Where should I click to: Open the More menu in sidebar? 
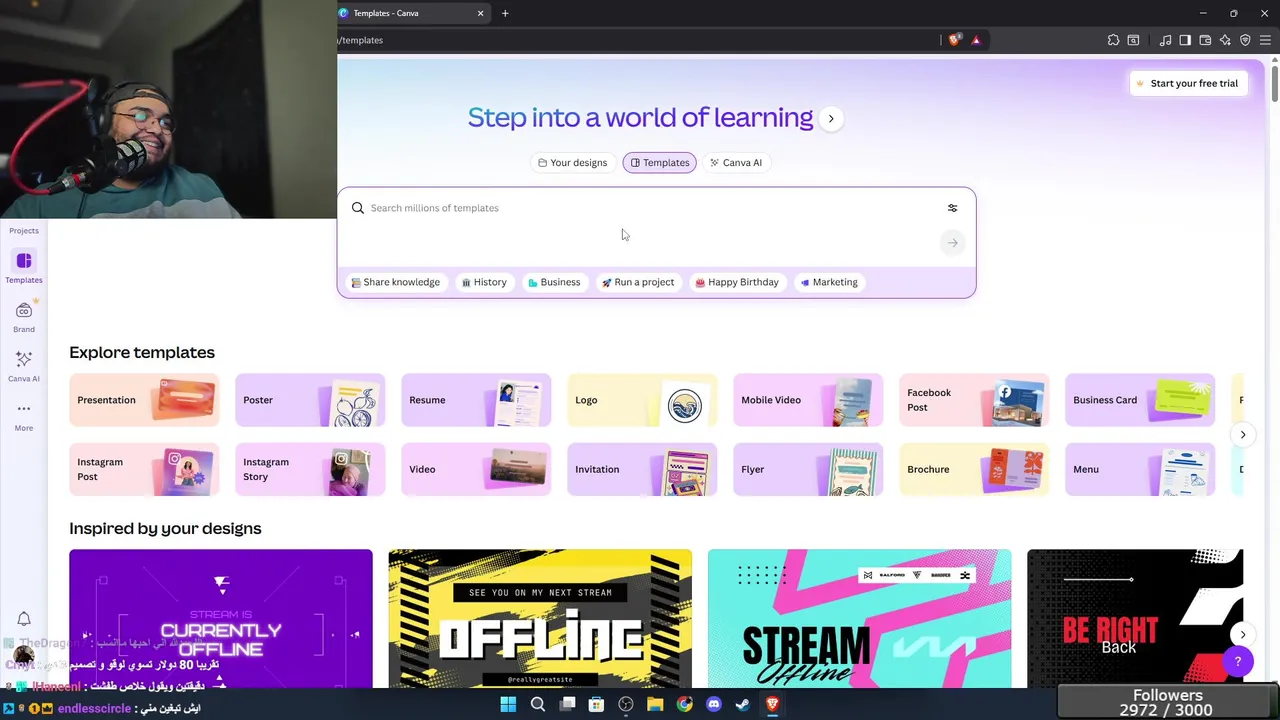pos(24,415)
